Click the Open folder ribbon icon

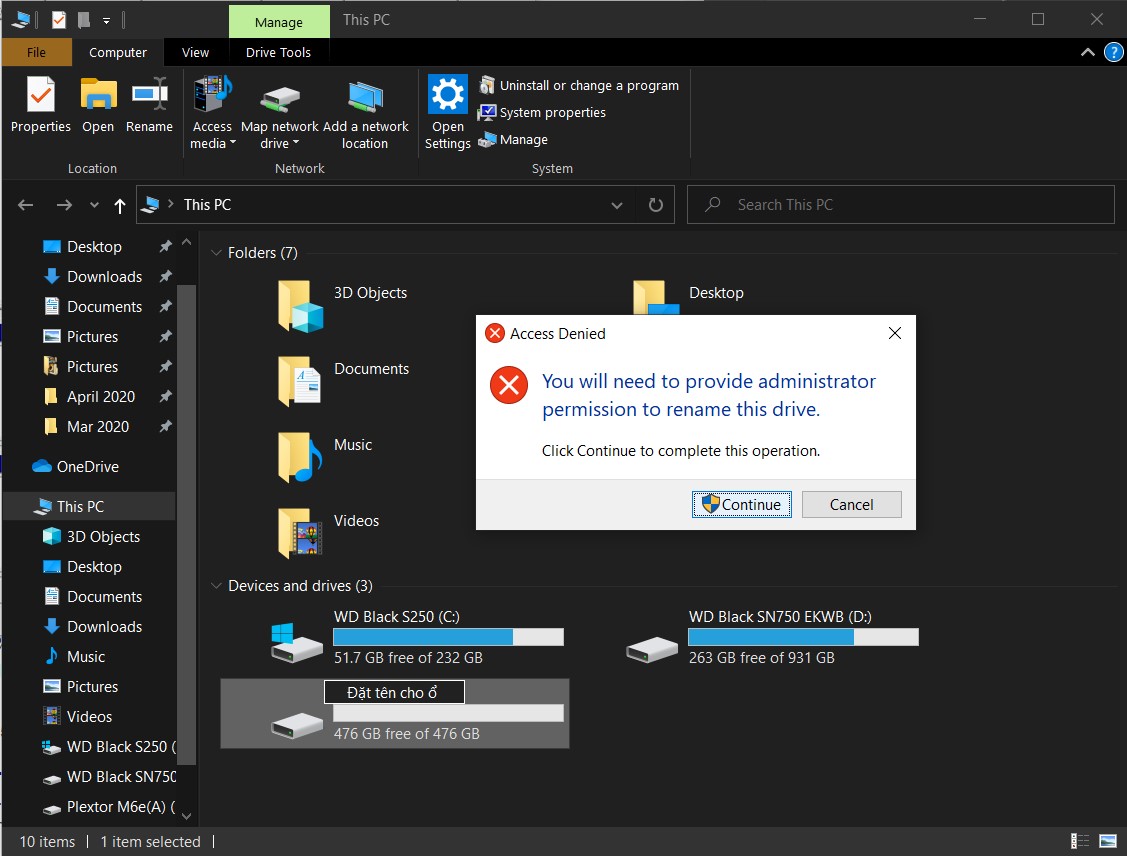click(98, 104)
